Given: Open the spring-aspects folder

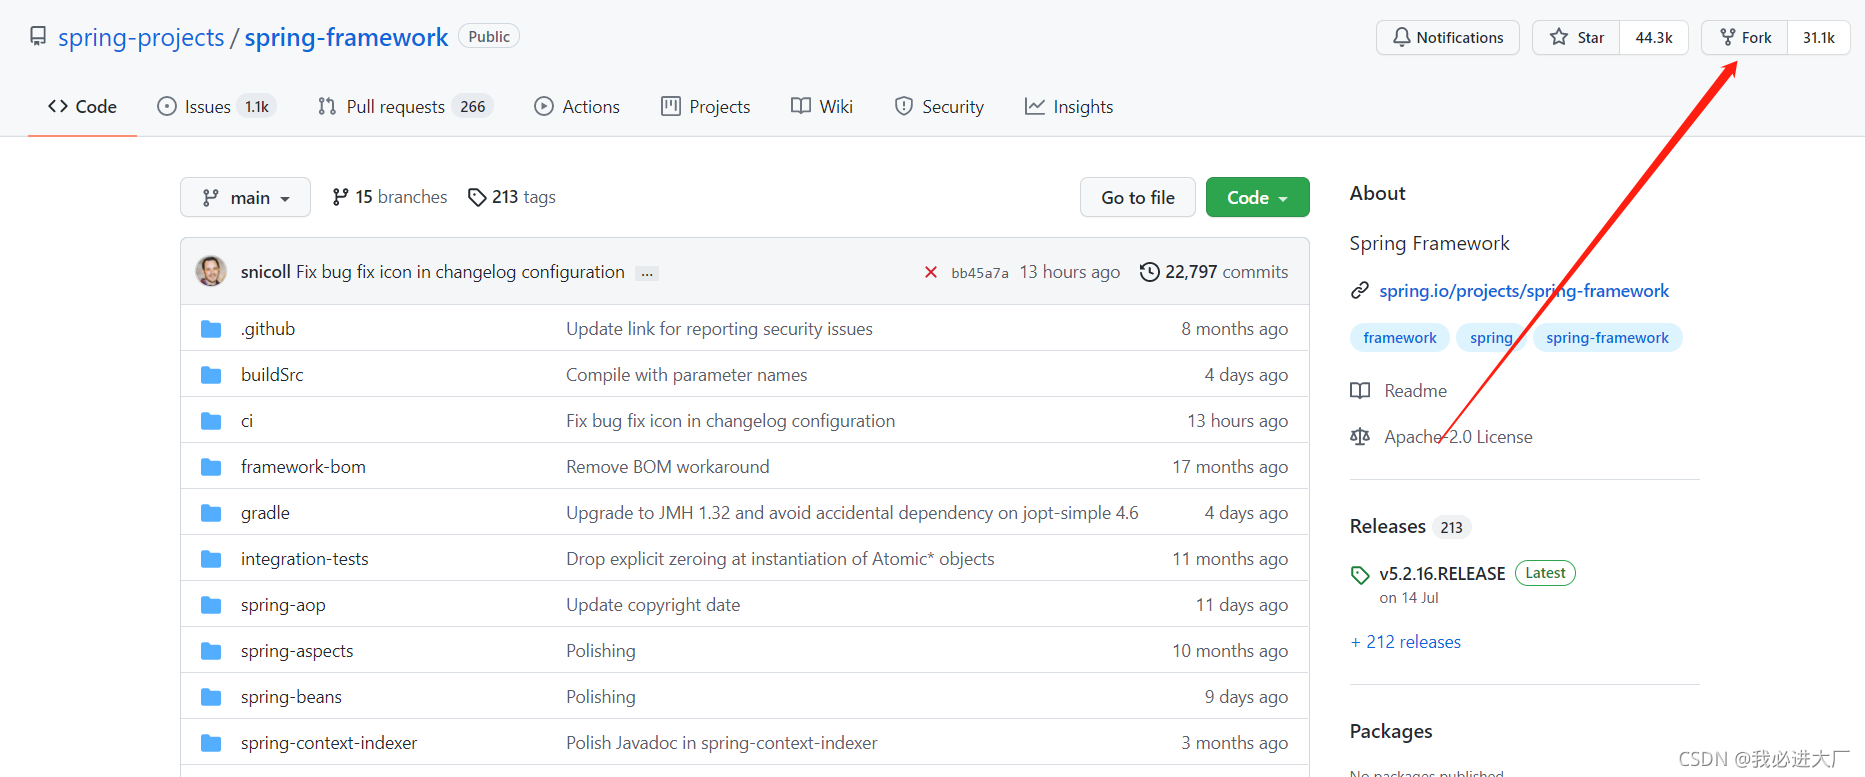Looking at the screenshot, I should pyautogui.click(x=297, y=651).
